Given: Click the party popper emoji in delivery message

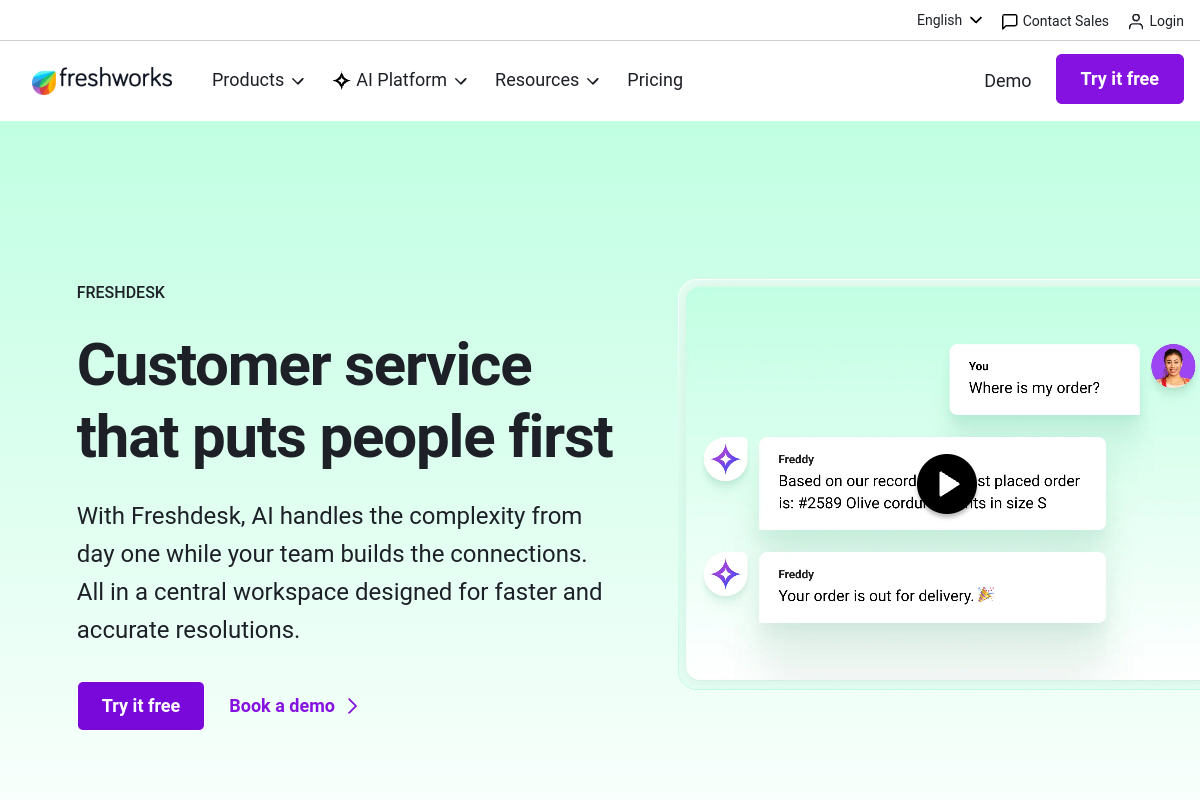Looking at the screenshot, I should [986, 595].
